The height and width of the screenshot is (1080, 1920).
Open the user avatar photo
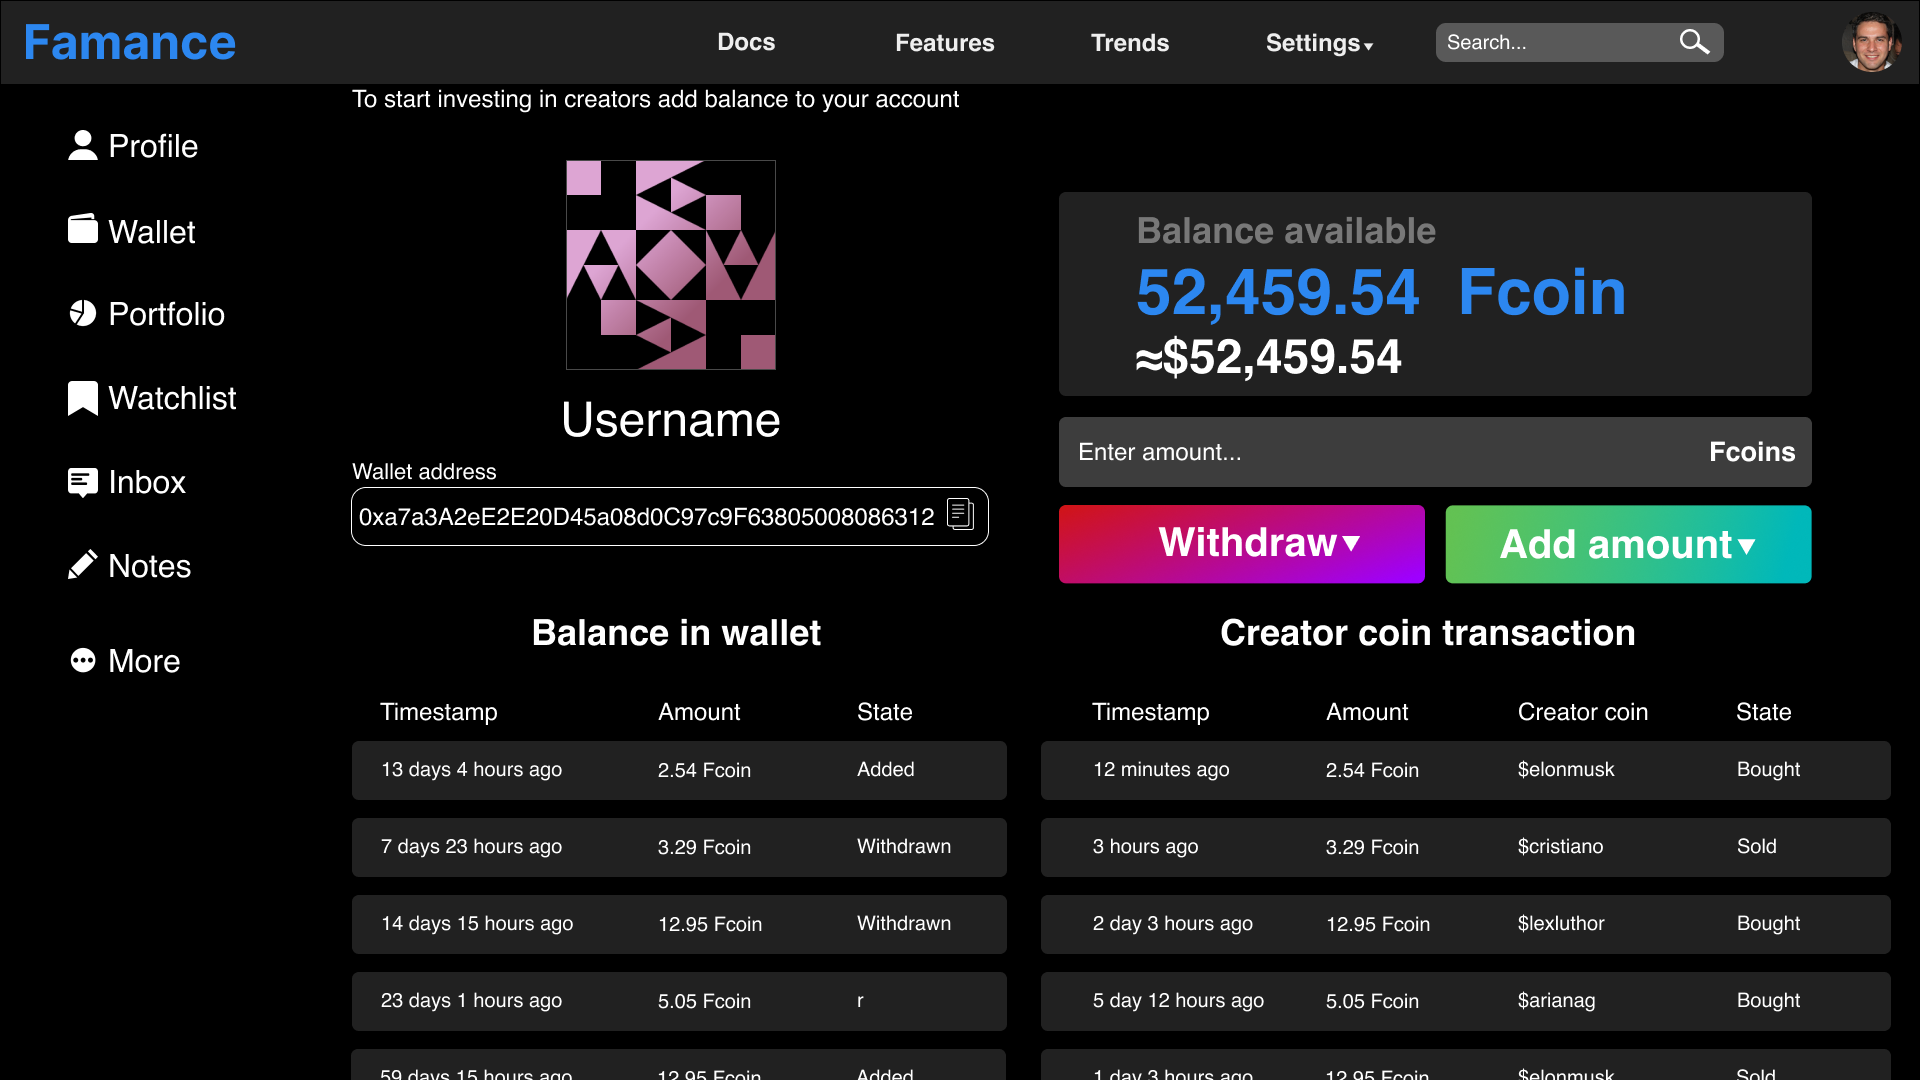[1871, 42]
